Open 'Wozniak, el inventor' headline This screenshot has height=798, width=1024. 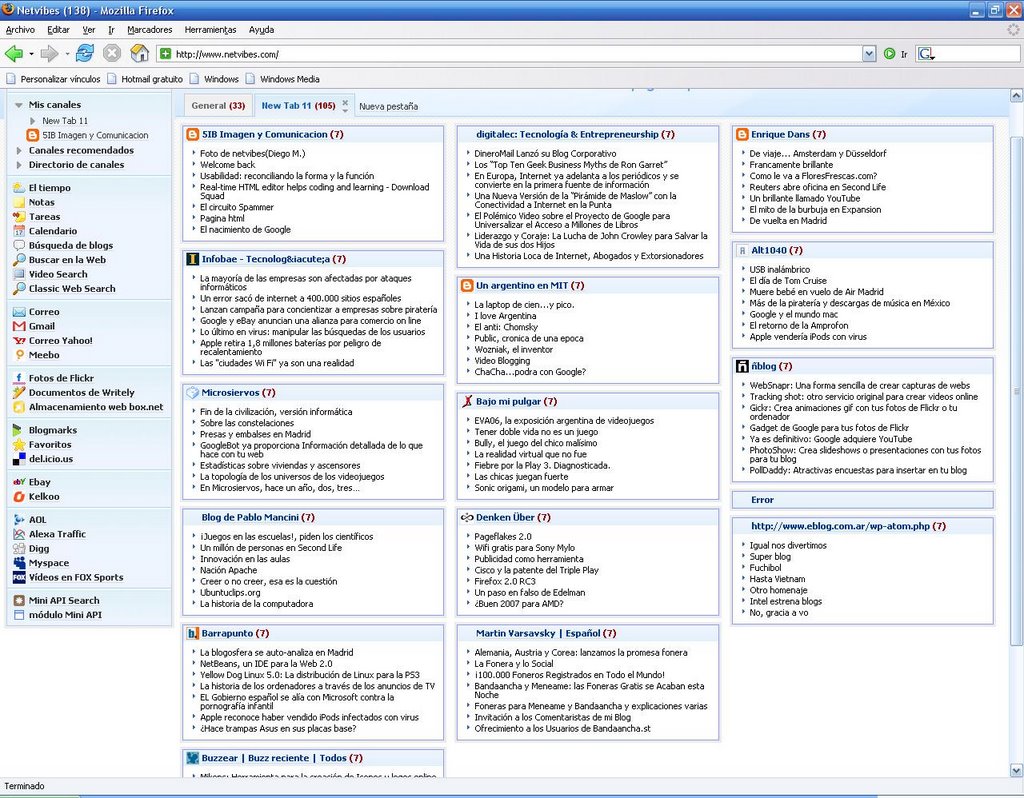513,349
